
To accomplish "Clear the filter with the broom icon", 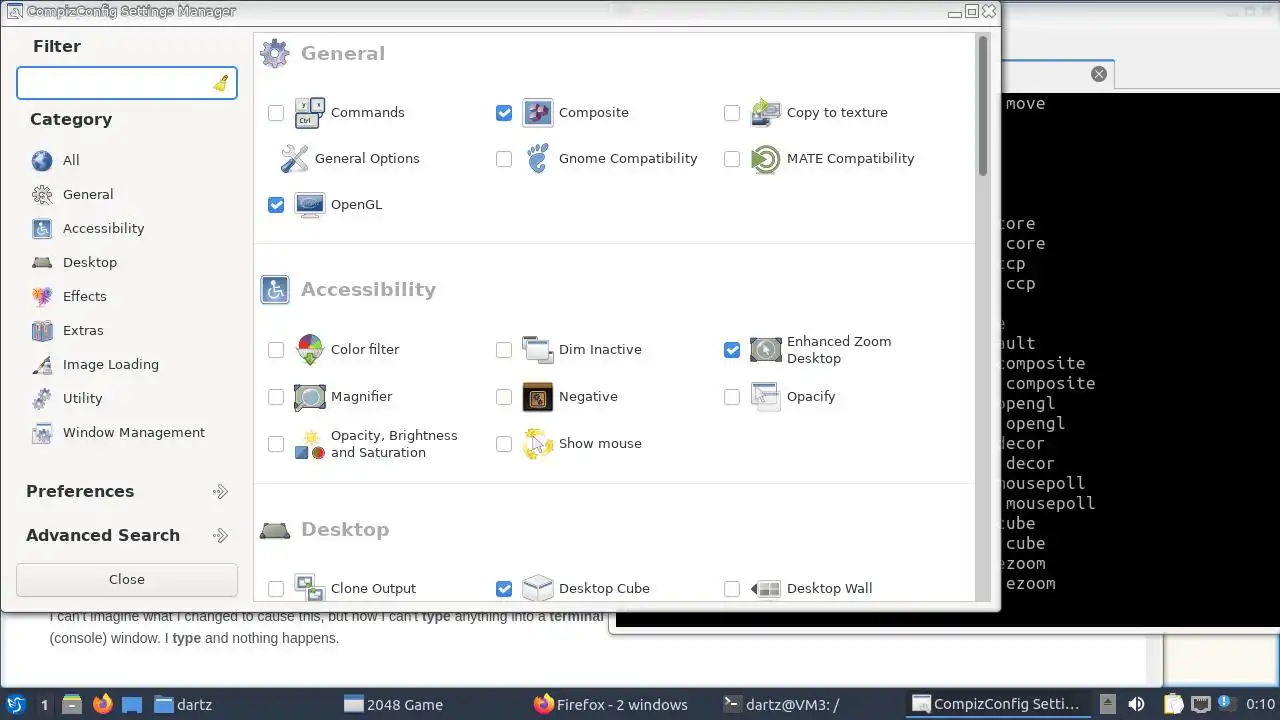I will click(x=221, y=84).
